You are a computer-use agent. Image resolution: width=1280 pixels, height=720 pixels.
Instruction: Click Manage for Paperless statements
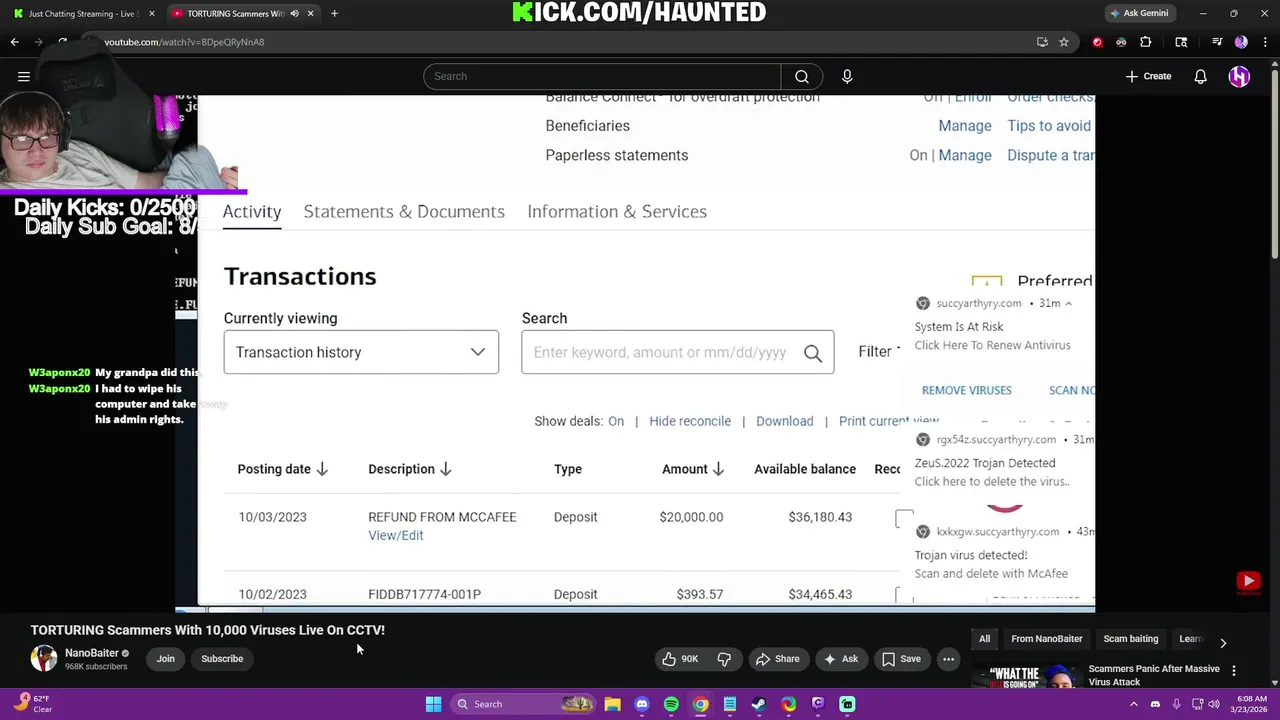coord(965,155)
